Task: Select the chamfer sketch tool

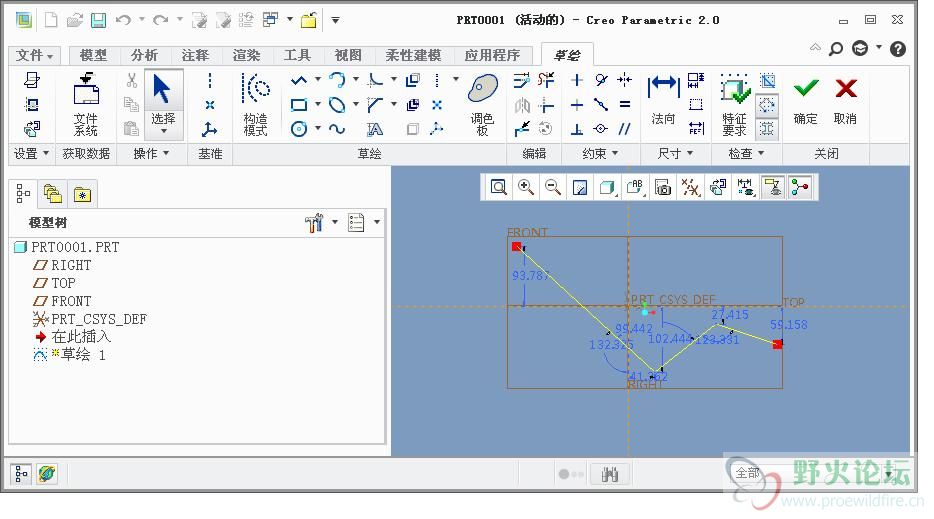Action: coord(375,105)
